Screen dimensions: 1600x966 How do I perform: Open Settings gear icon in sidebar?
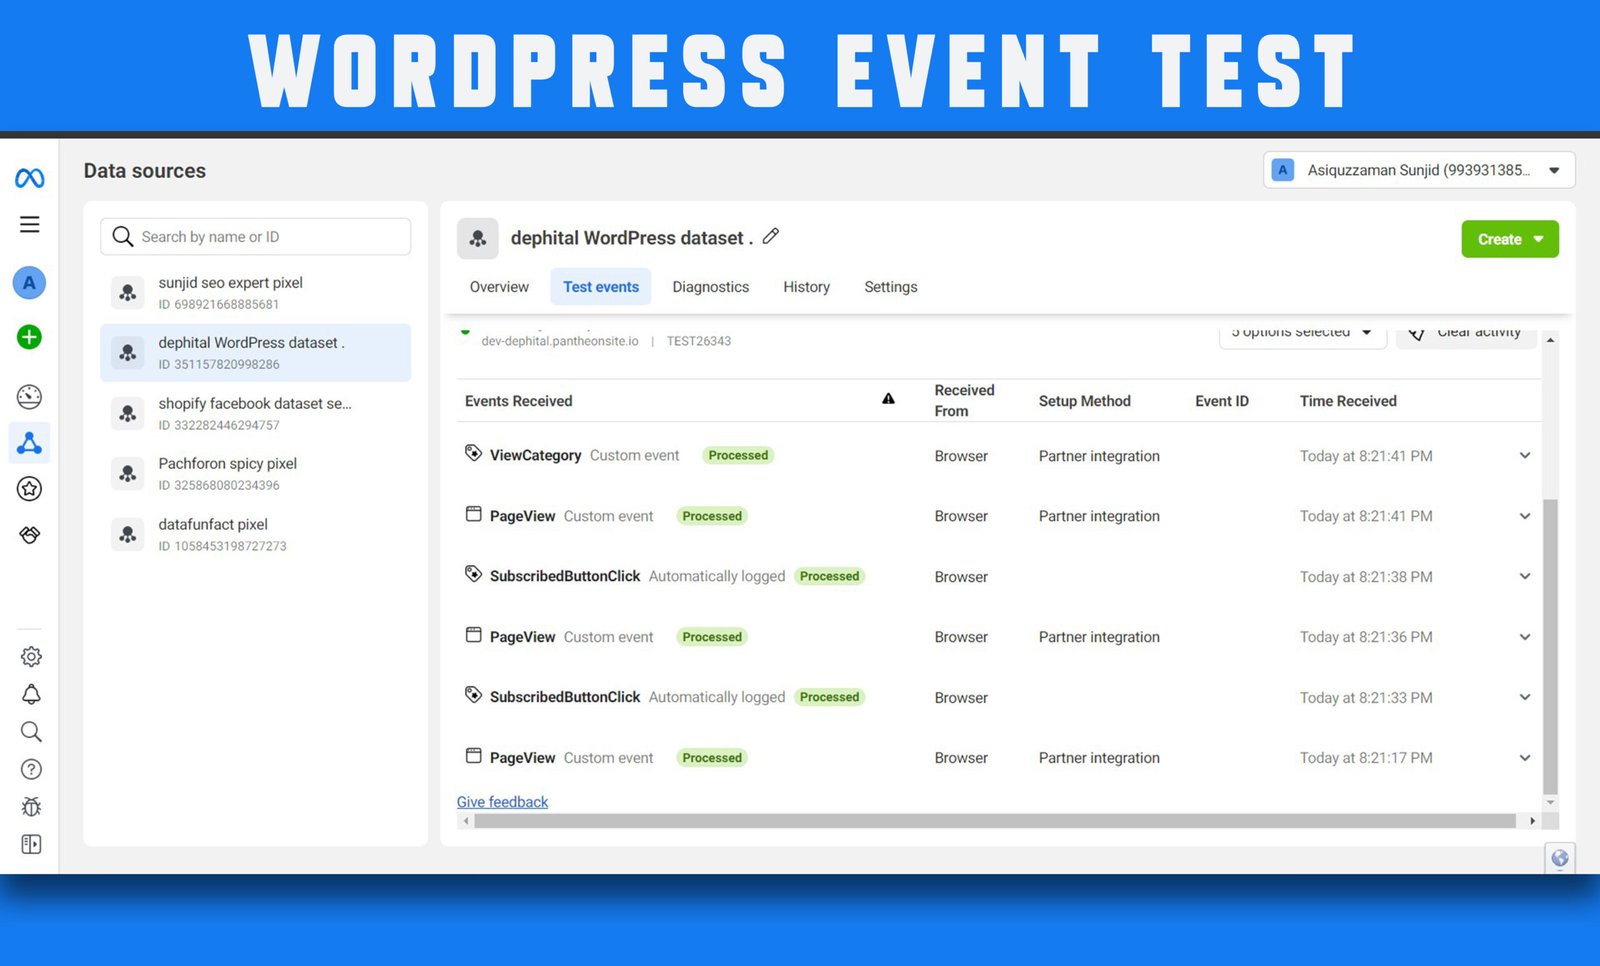pyautogui.click(x=31, y=657)
